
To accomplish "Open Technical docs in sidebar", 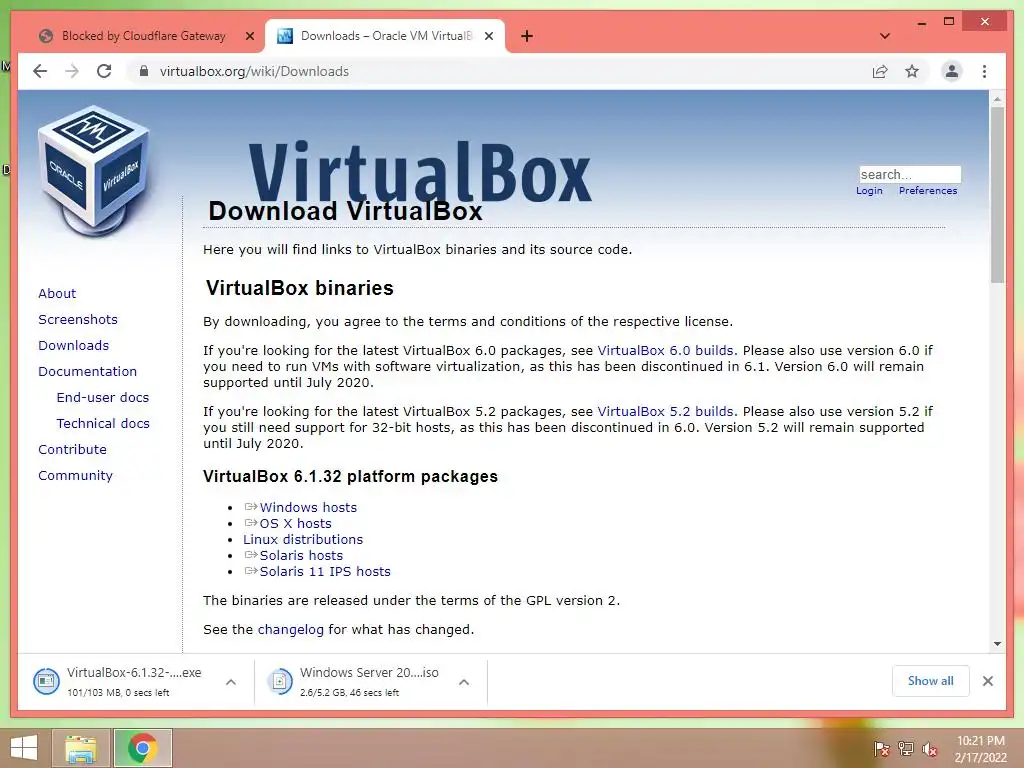I will click(103, 424).
